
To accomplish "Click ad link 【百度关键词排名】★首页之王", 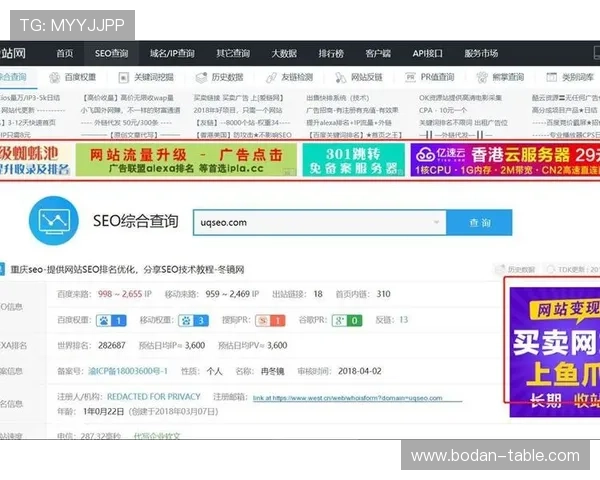I will 355,135.
